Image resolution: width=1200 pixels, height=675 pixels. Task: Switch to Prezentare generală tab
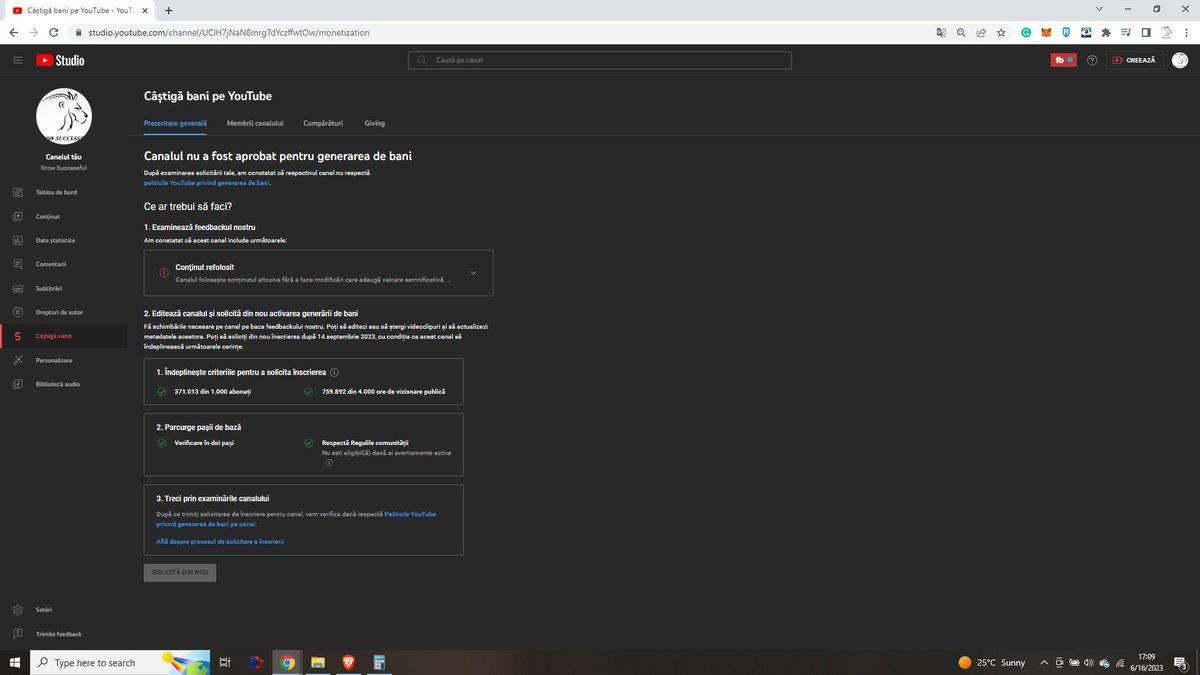click(x=175, y=123)
